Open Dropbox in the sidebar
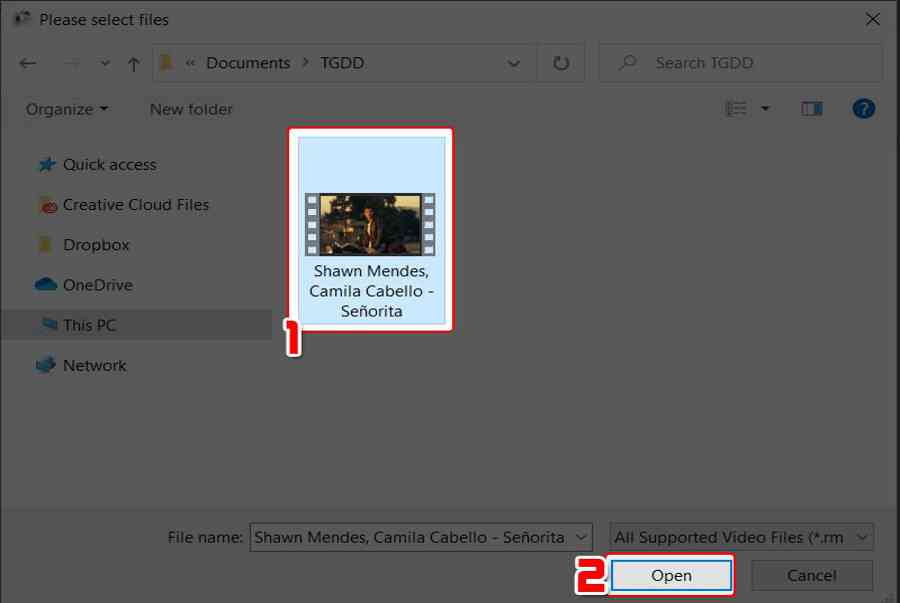The image size is (900, 603). [x=96, y=245]
